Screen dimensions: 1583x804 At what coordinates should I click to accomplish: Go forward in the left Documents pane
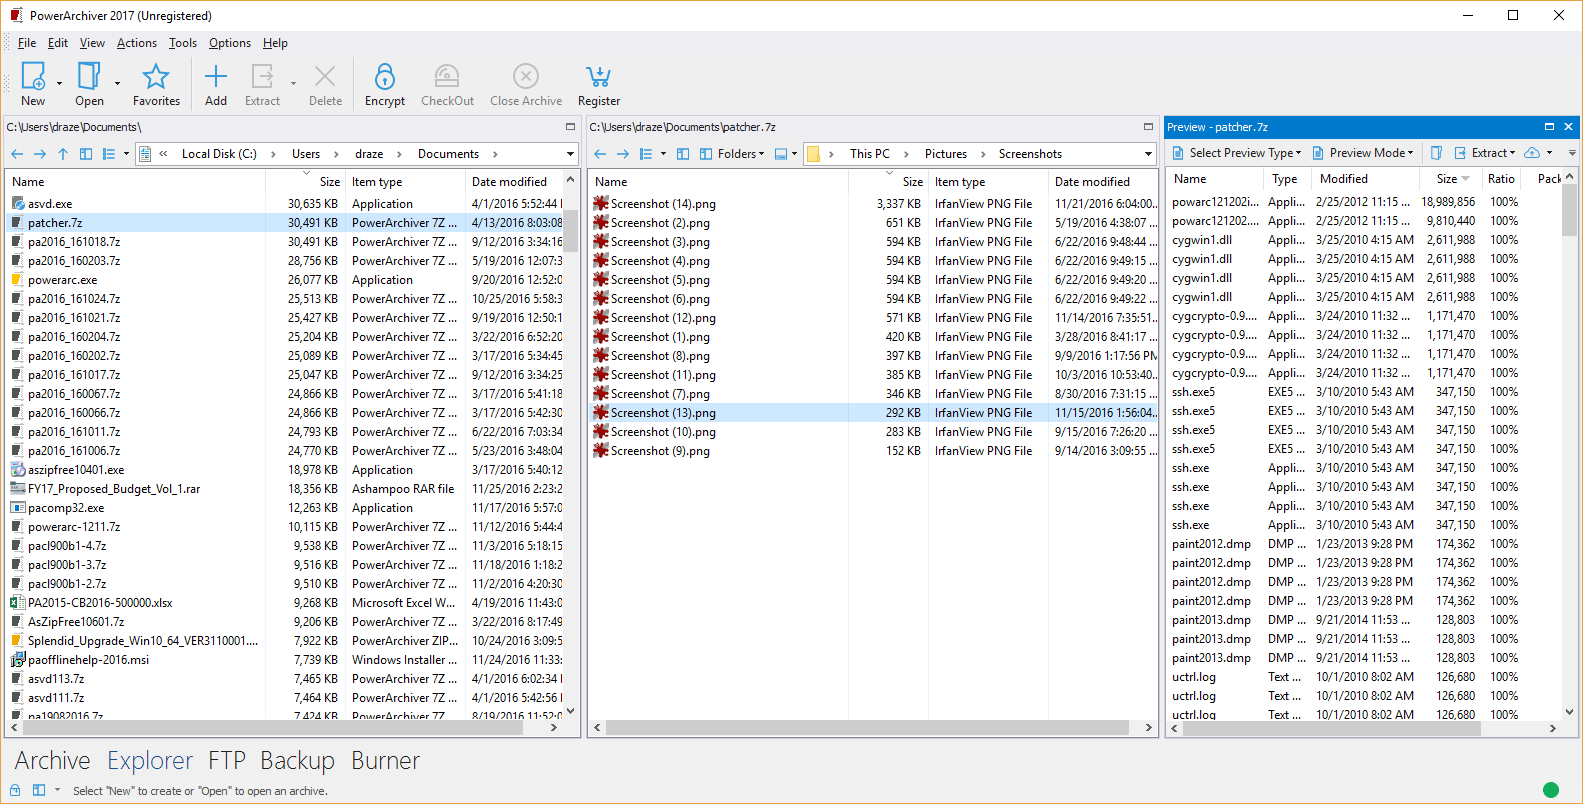40,154
